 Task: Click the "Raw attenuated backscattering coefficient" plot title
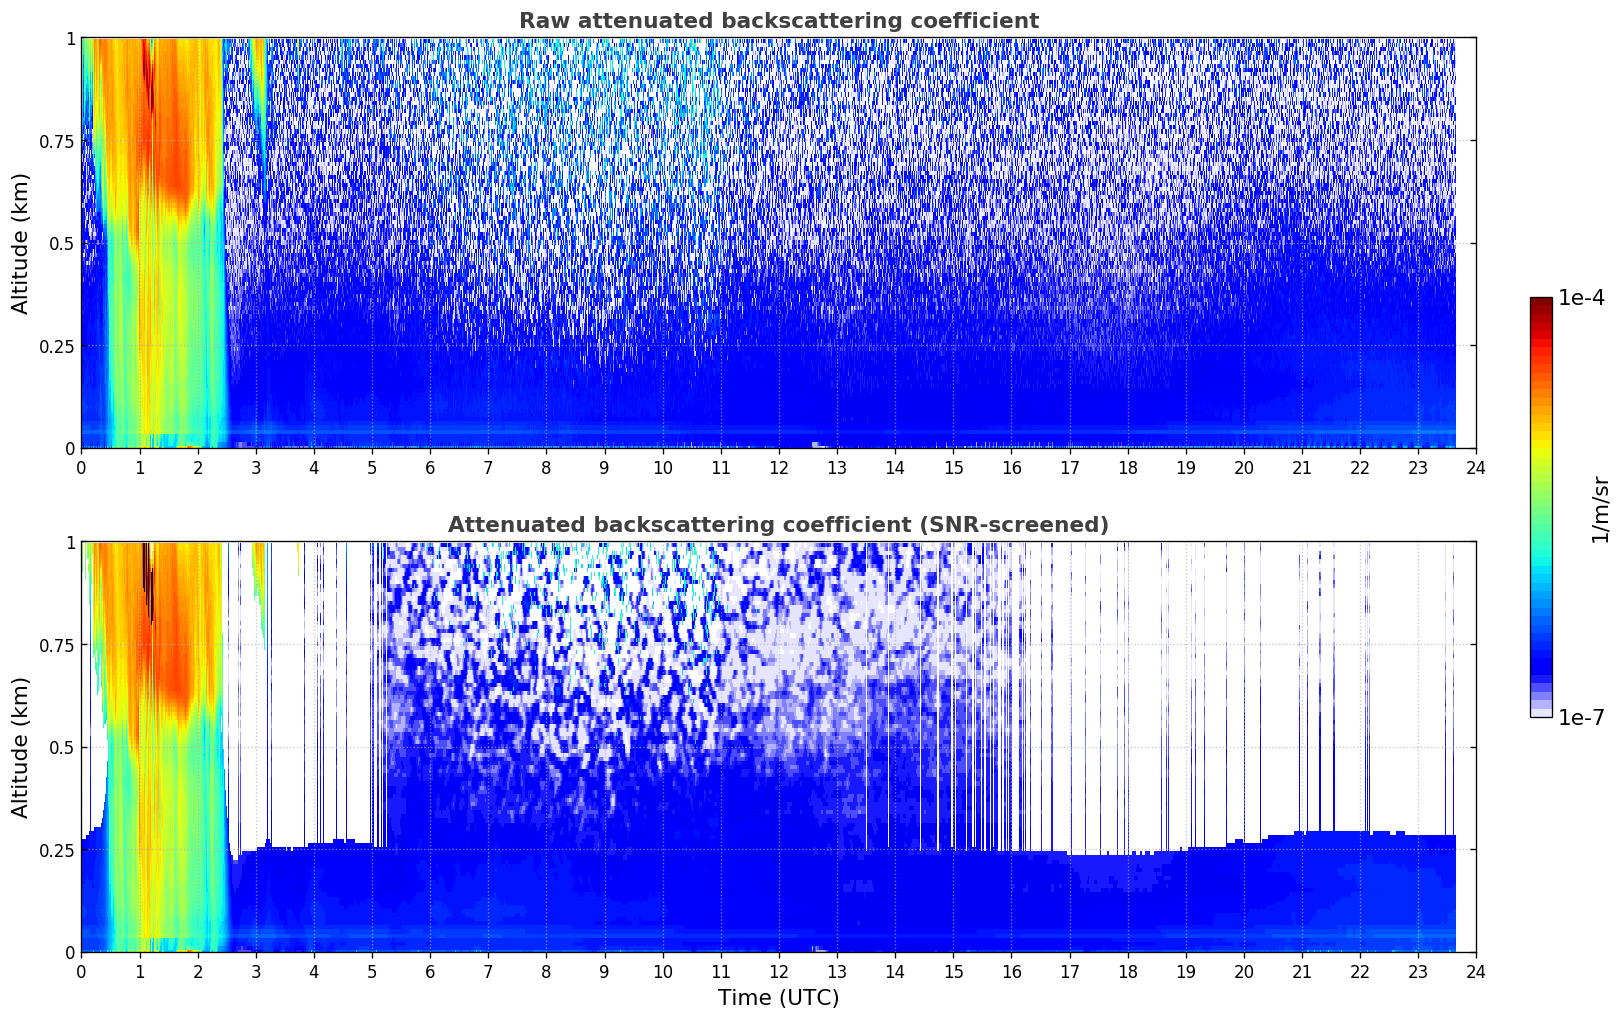778,21
